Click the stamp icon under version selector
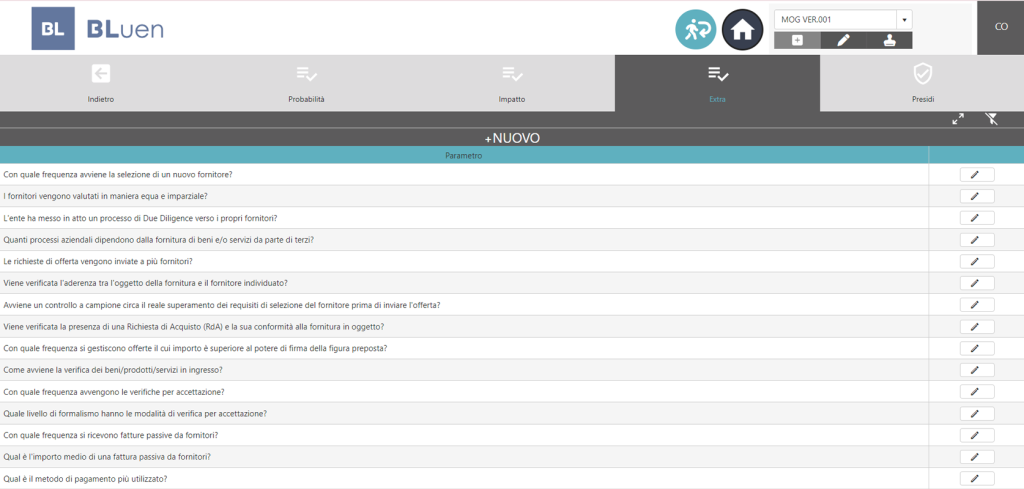Viewport: 1024px width, 489px height. tap(889, 40)
